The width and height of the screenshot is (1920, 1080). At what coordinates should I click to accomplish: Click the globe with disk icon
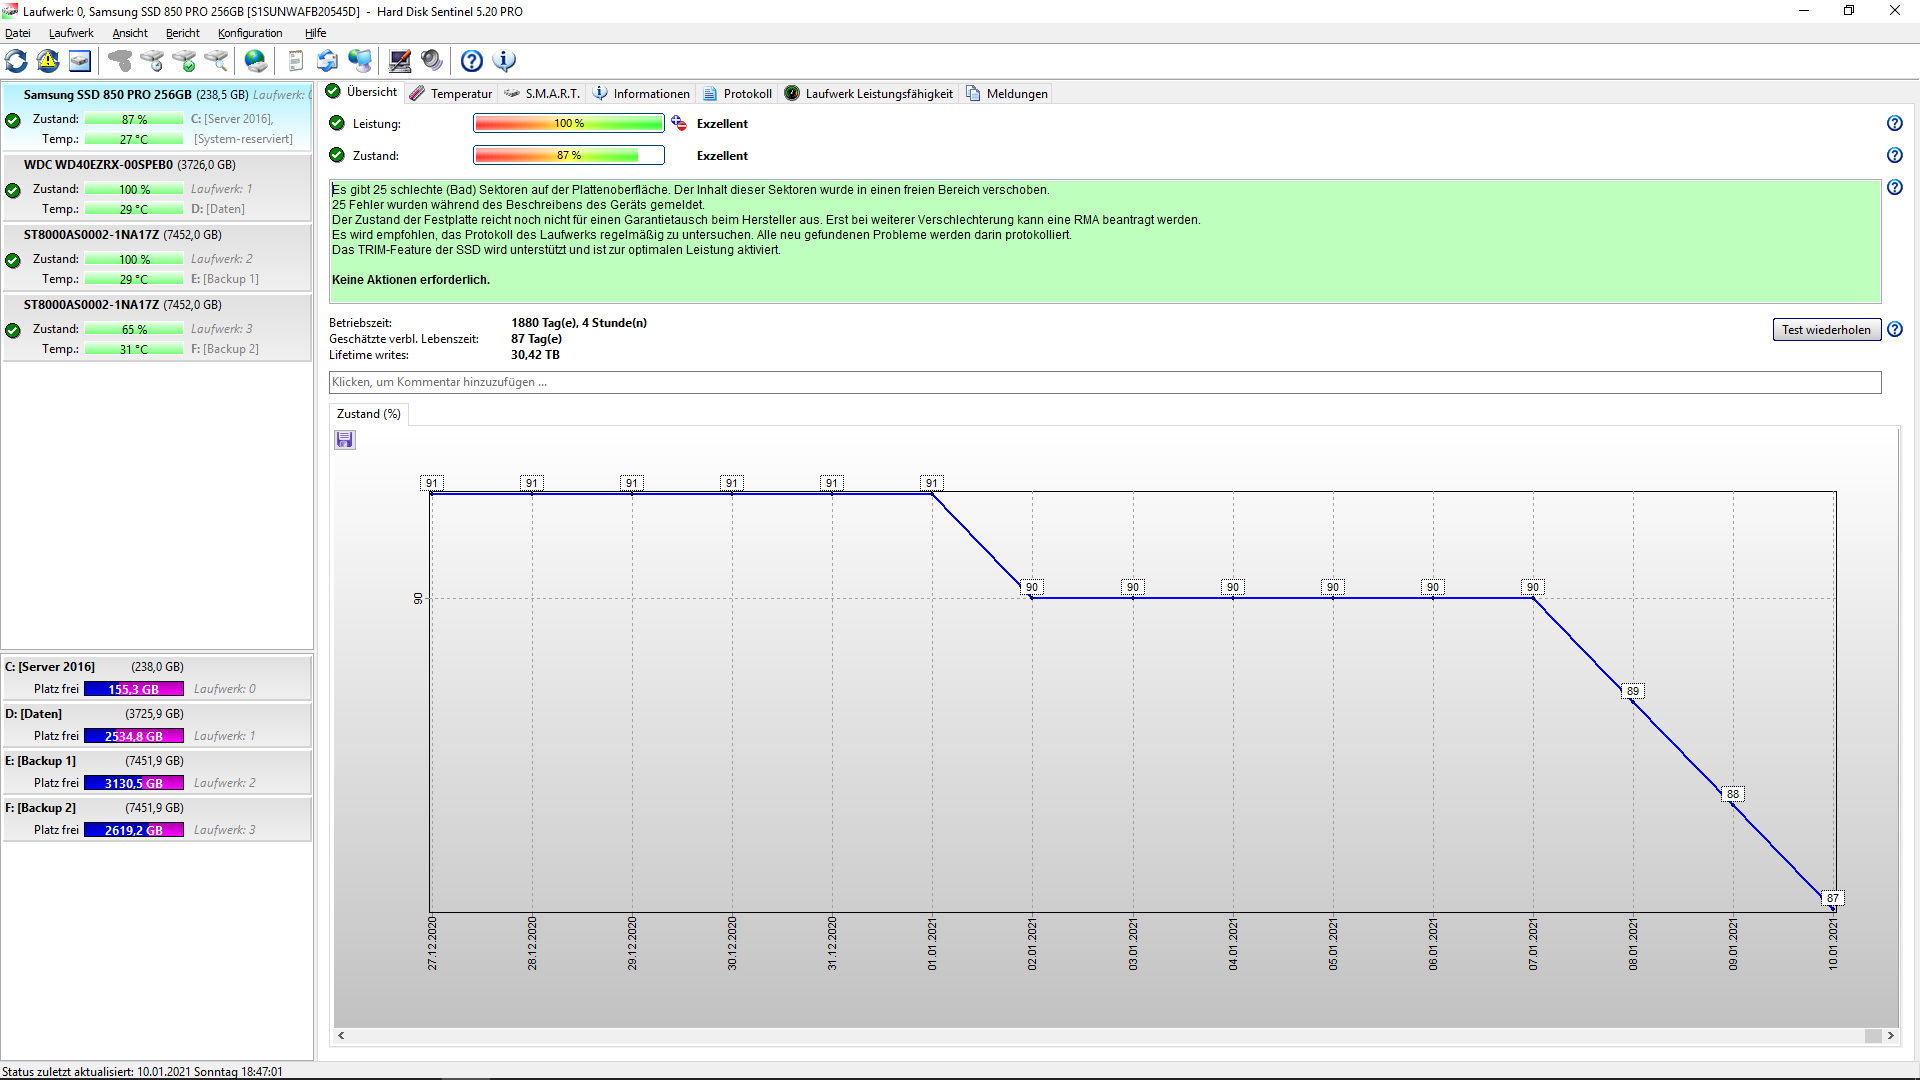[x=256, y=61]
